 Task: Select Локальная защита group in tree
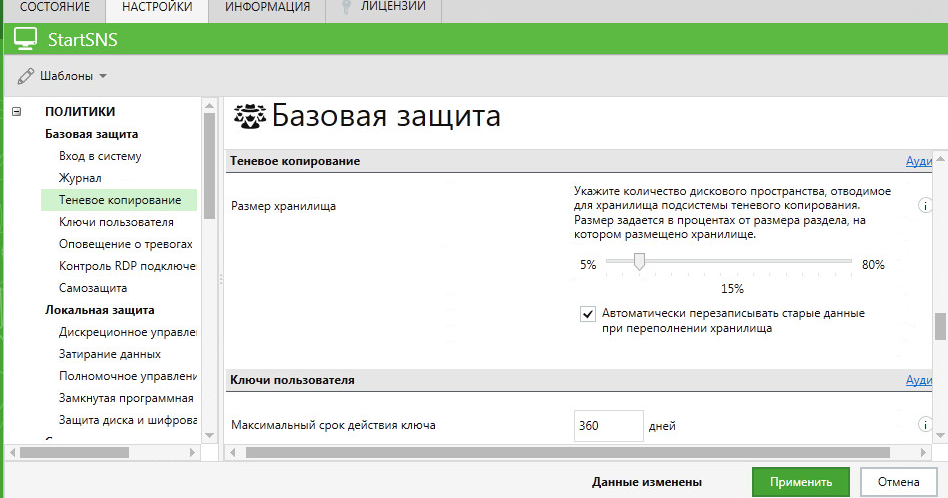pyautogui.click(x=99, y=310)
